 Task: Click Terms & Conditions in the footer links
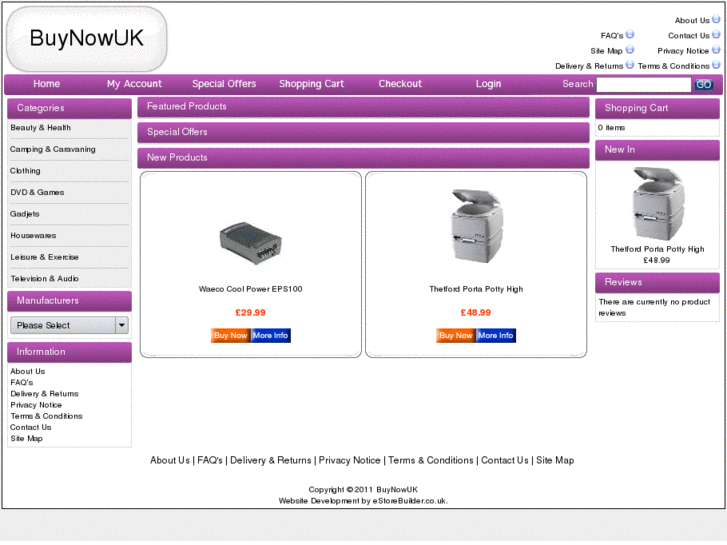tap(431, 461)
